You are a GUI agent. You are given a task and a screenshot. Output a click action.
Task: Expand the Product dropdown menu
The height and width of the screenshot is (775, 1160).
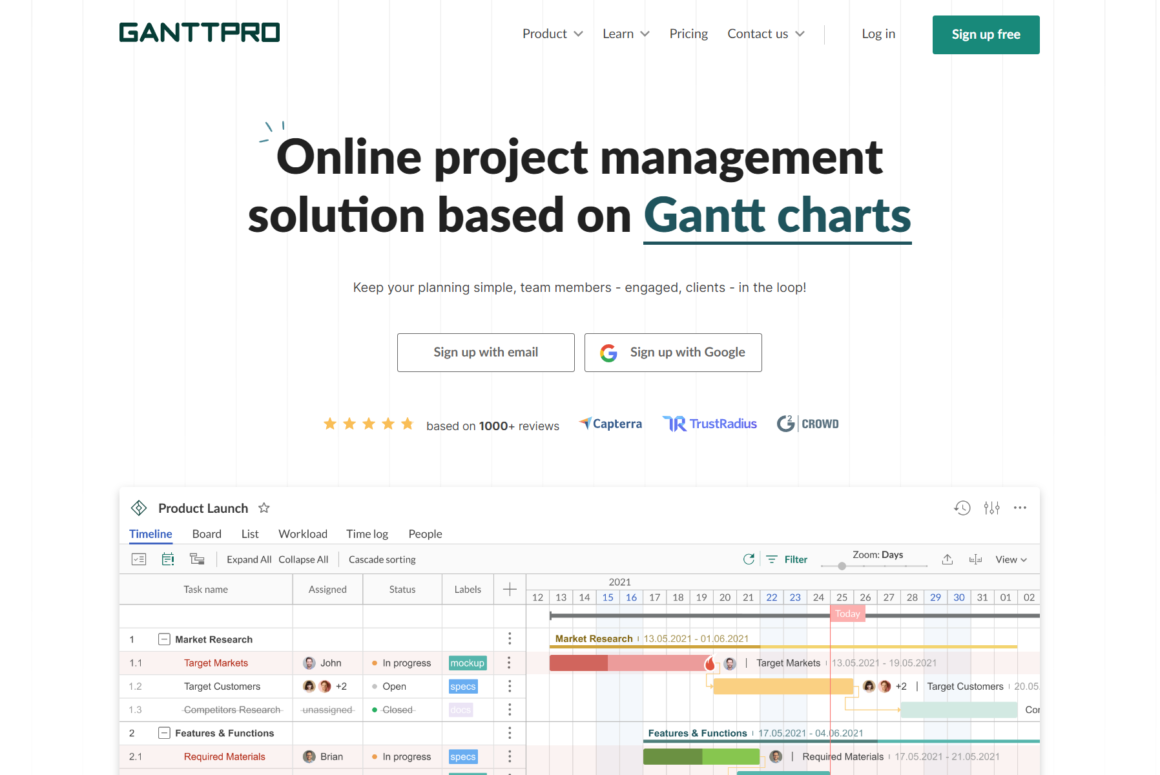coord(553,34)
